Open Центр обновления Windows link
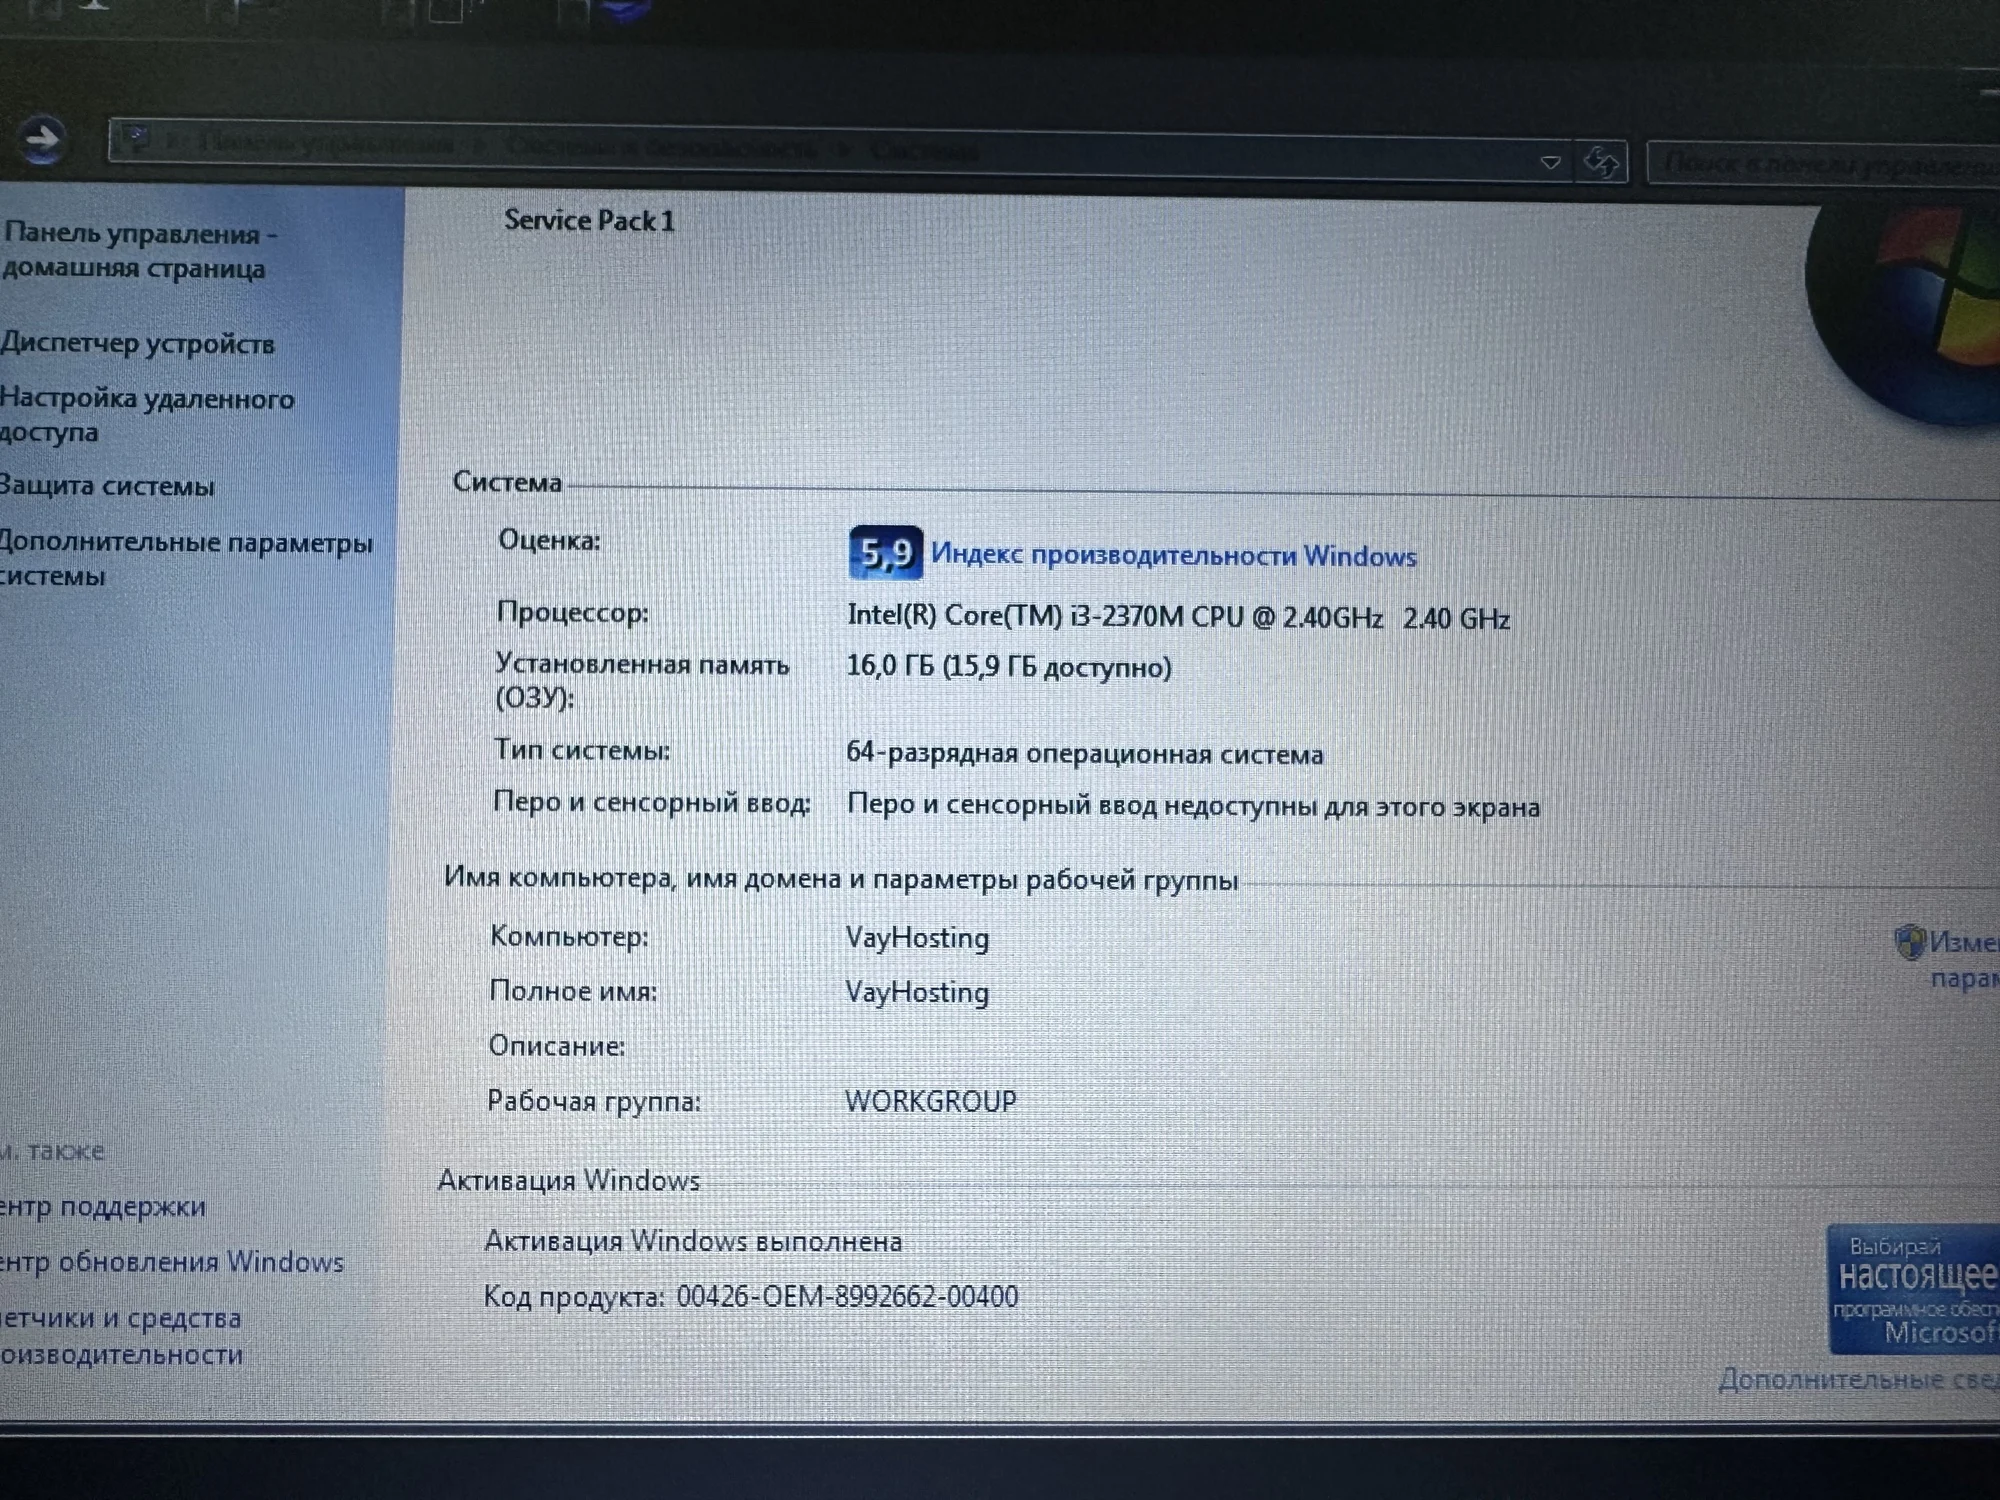Screen dimensions: 2000x1500 (x=172, y=1262)
